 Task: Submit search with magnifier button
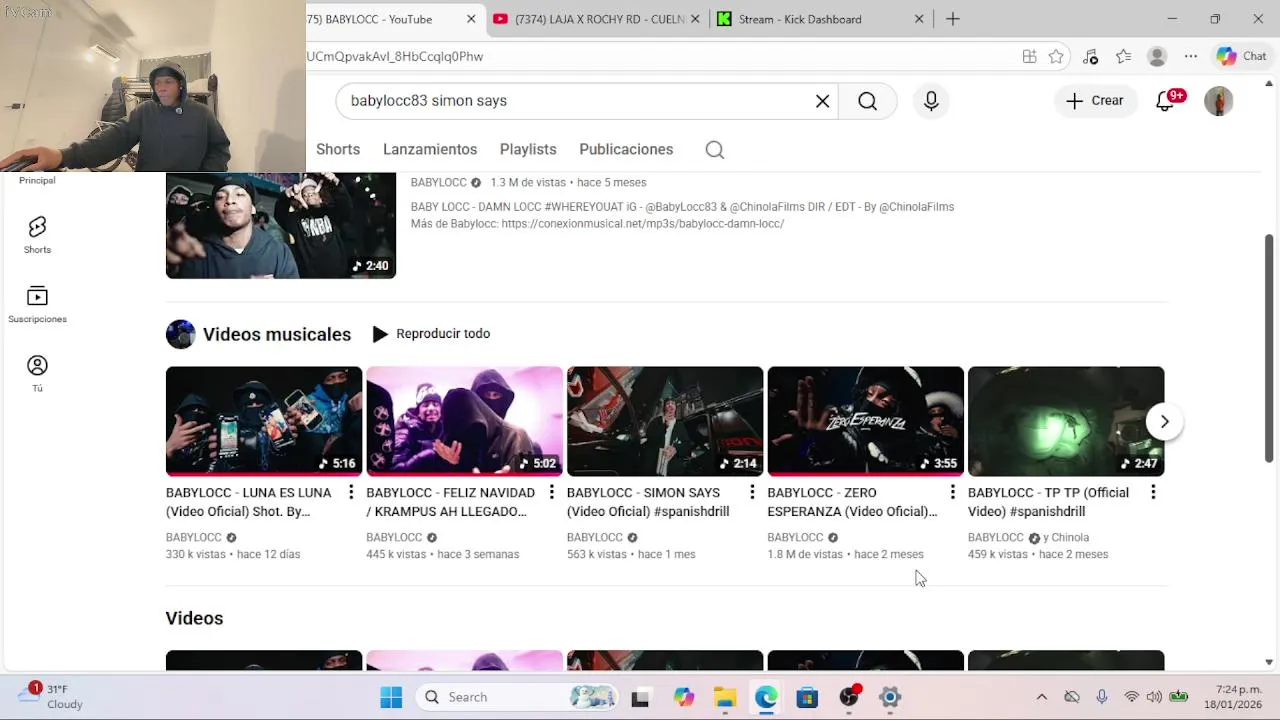pyautogui.click(x=867, y=101)
